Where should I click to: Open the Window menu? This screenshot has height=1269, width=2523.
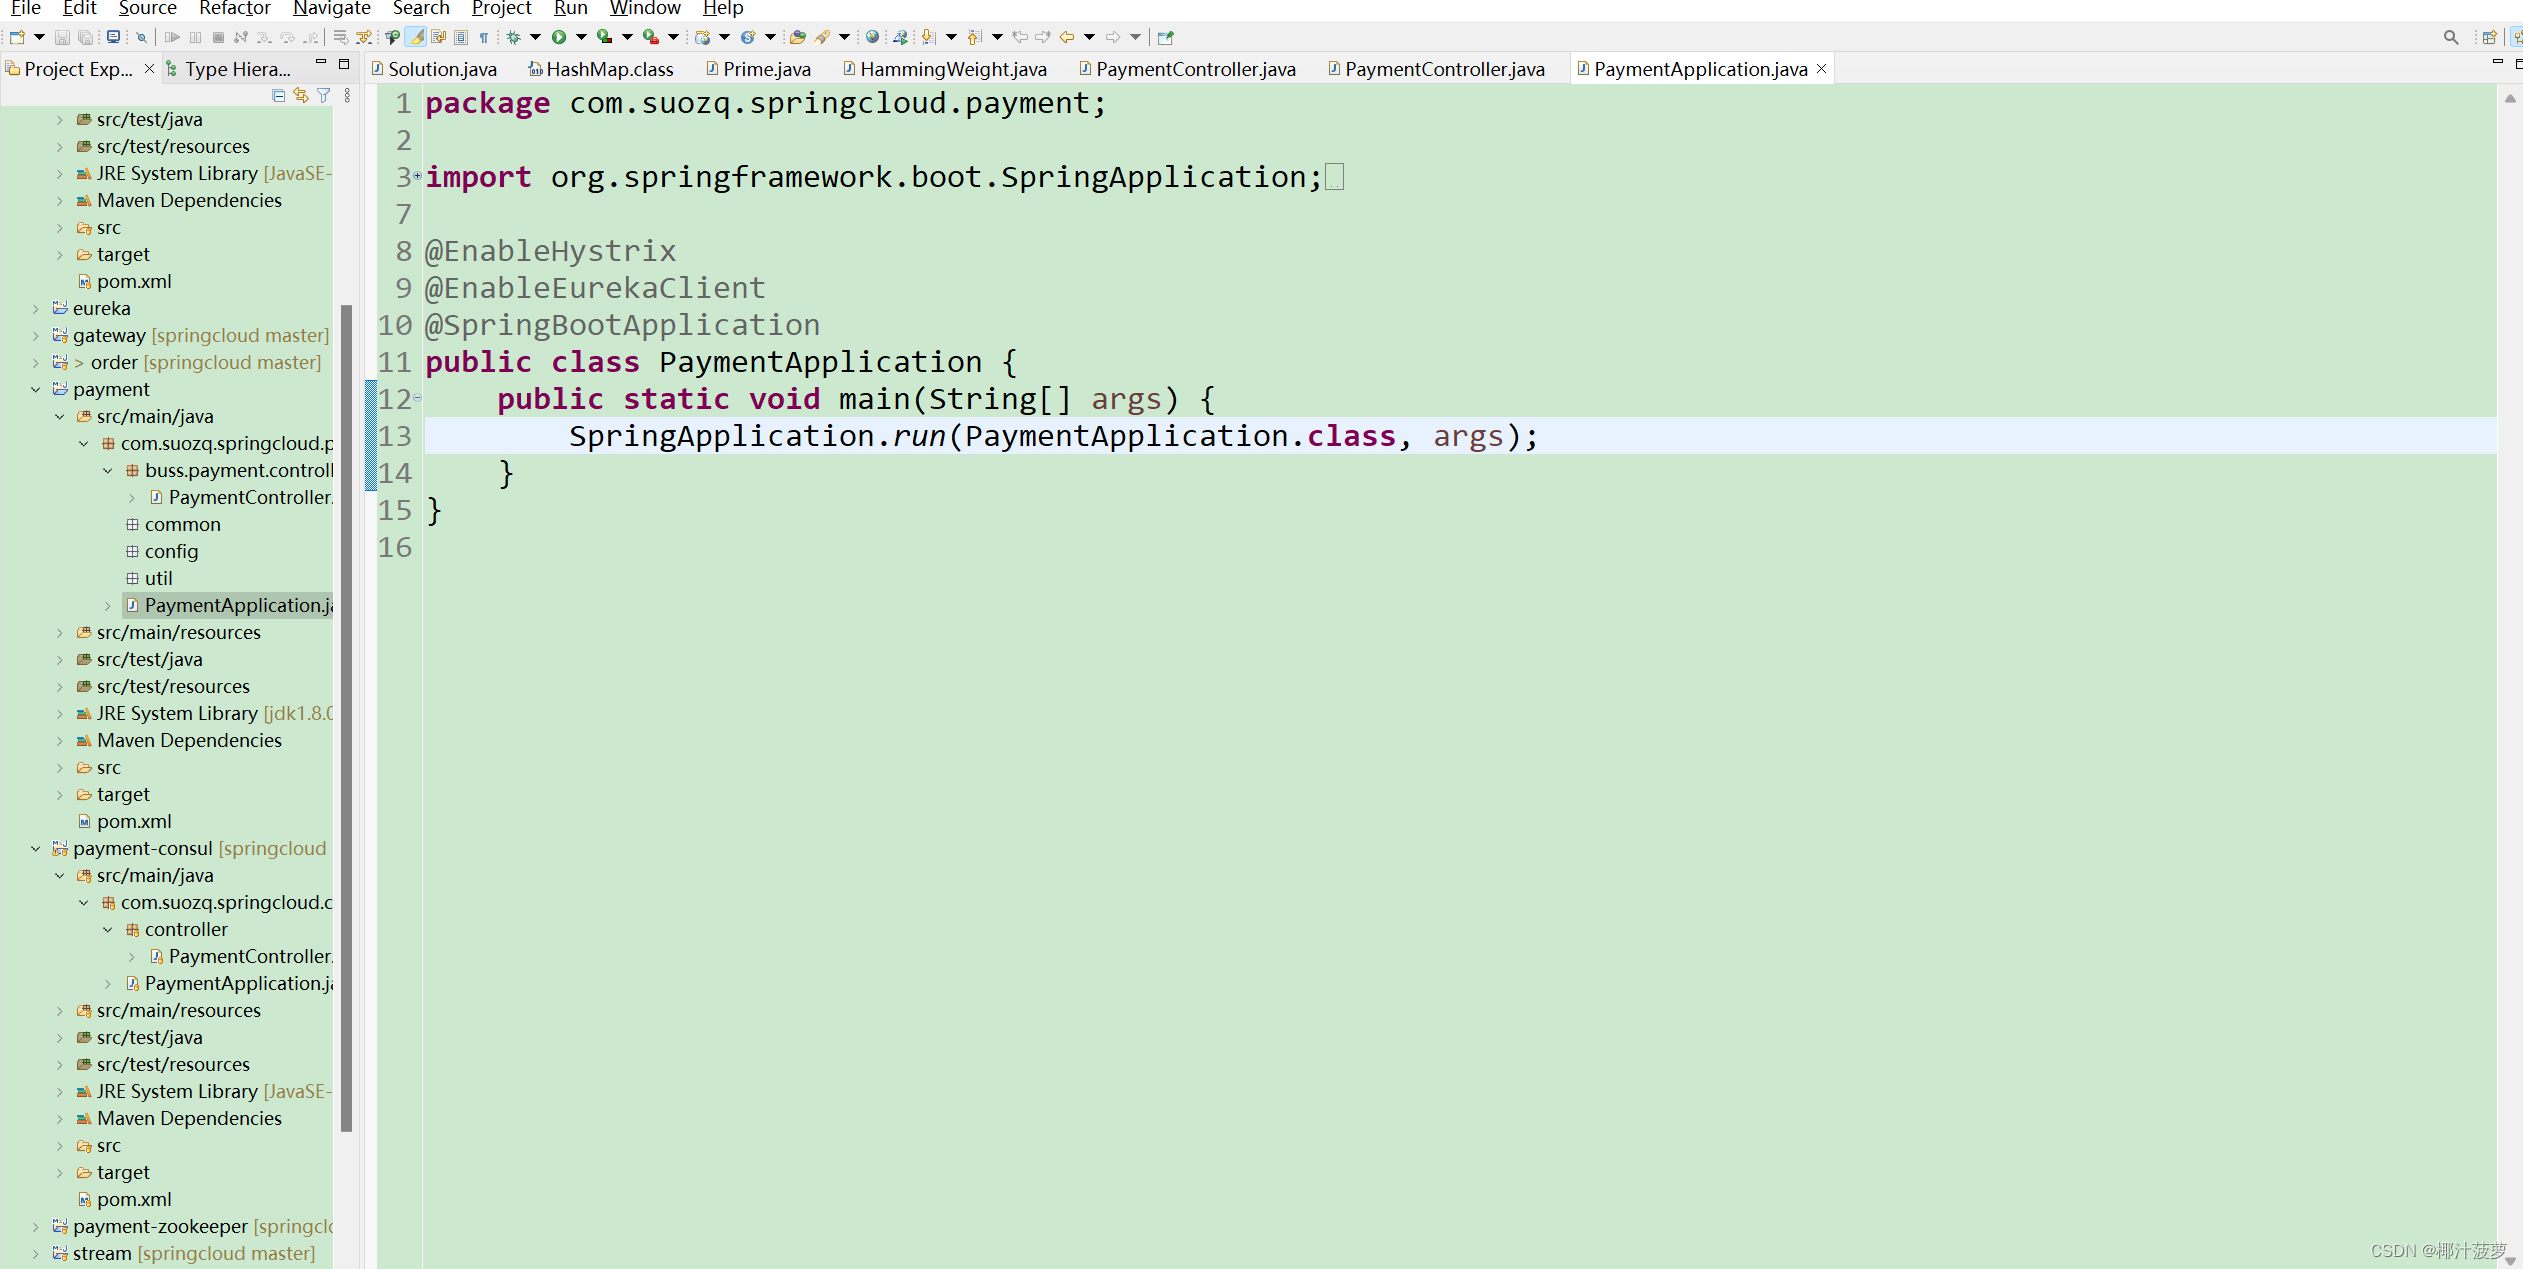click(645, 9)
